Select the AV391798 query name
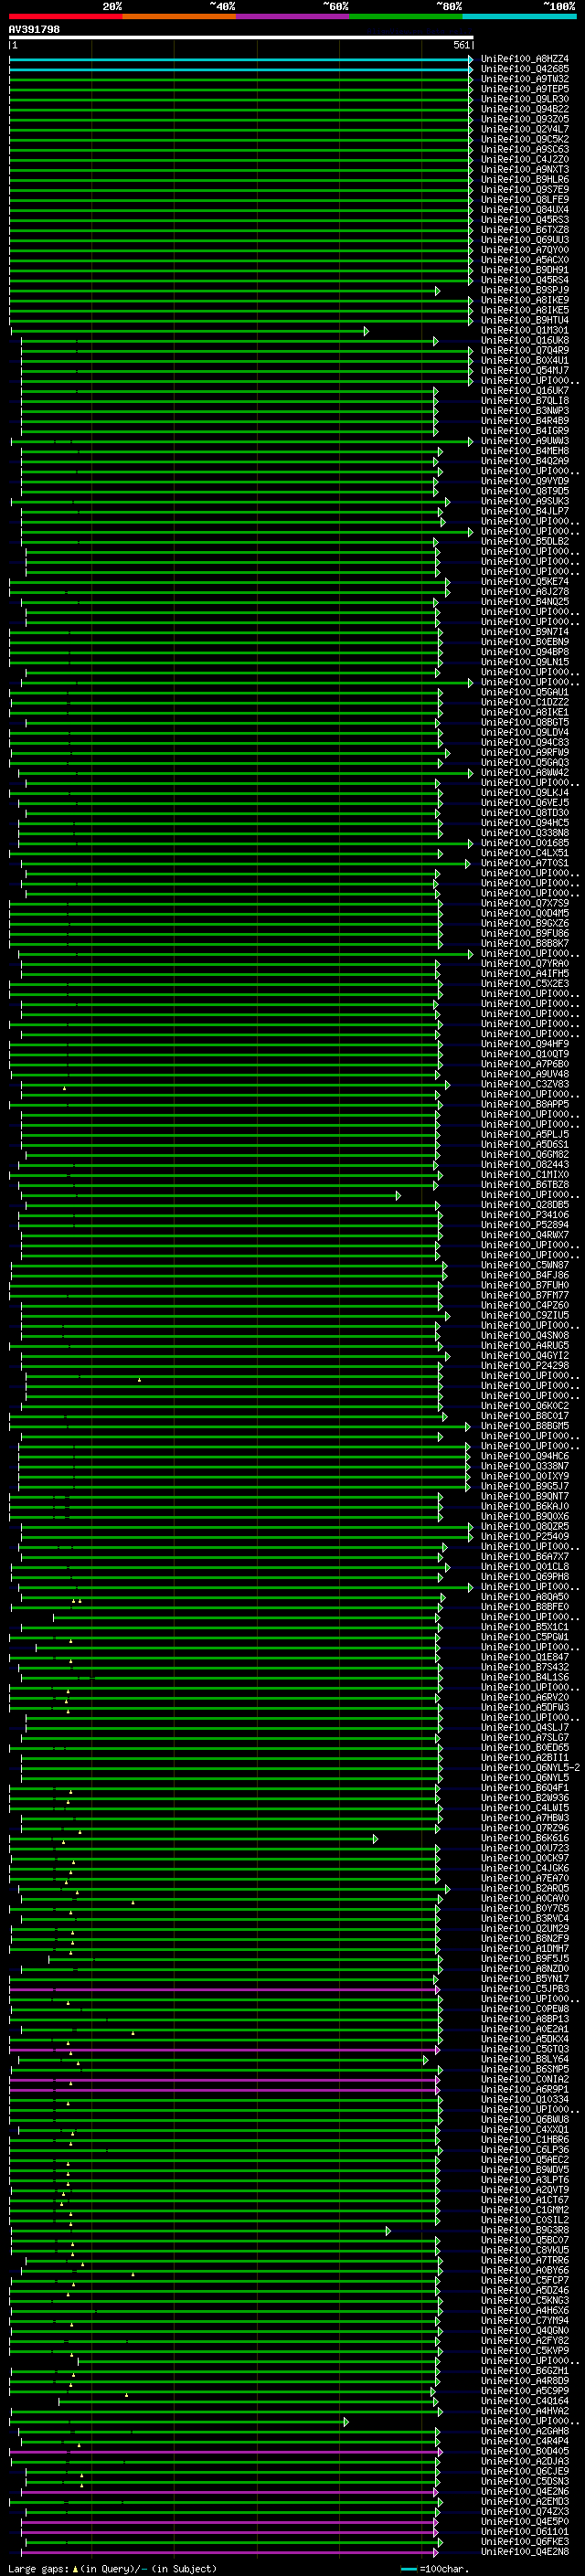Viewport: 585px width, 2576px height. pos(34,30)
